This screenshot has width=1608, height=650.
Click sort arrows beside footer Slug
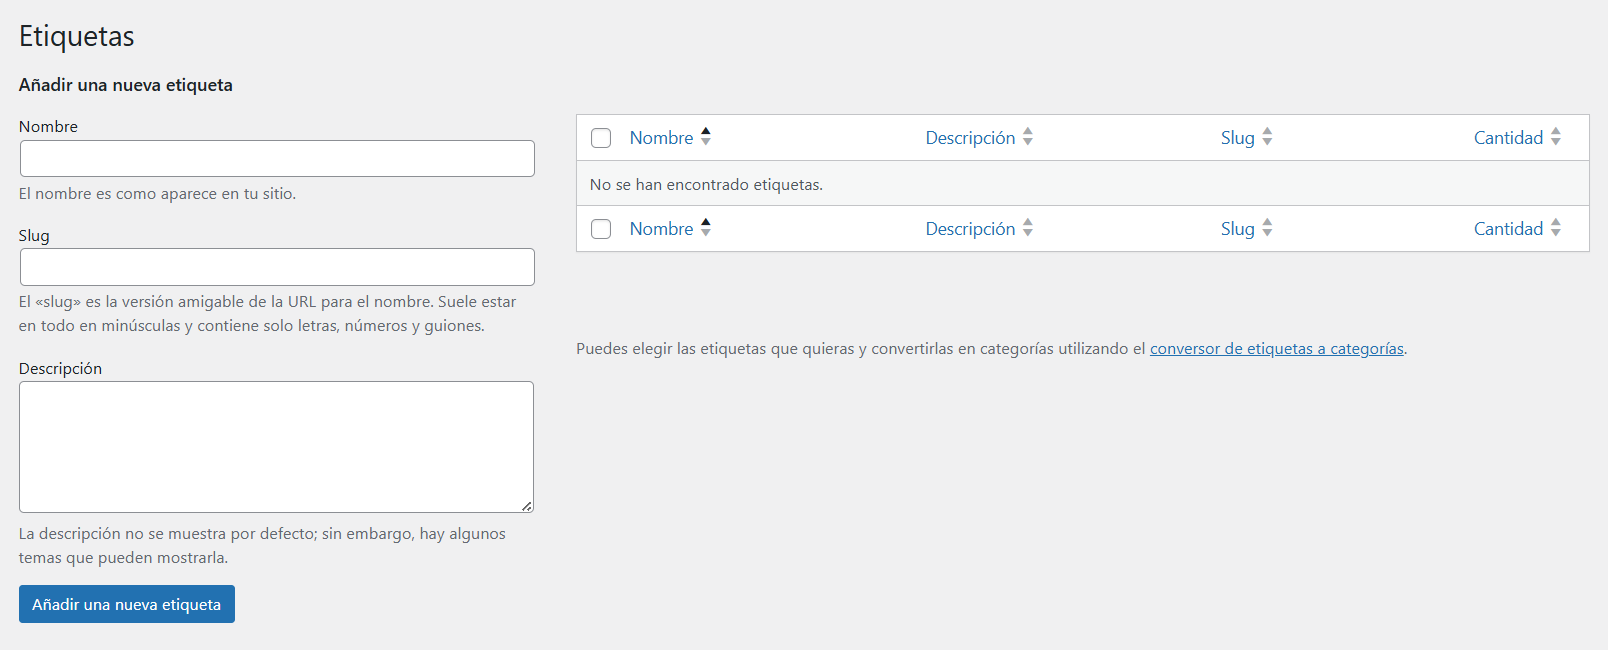1267,228
